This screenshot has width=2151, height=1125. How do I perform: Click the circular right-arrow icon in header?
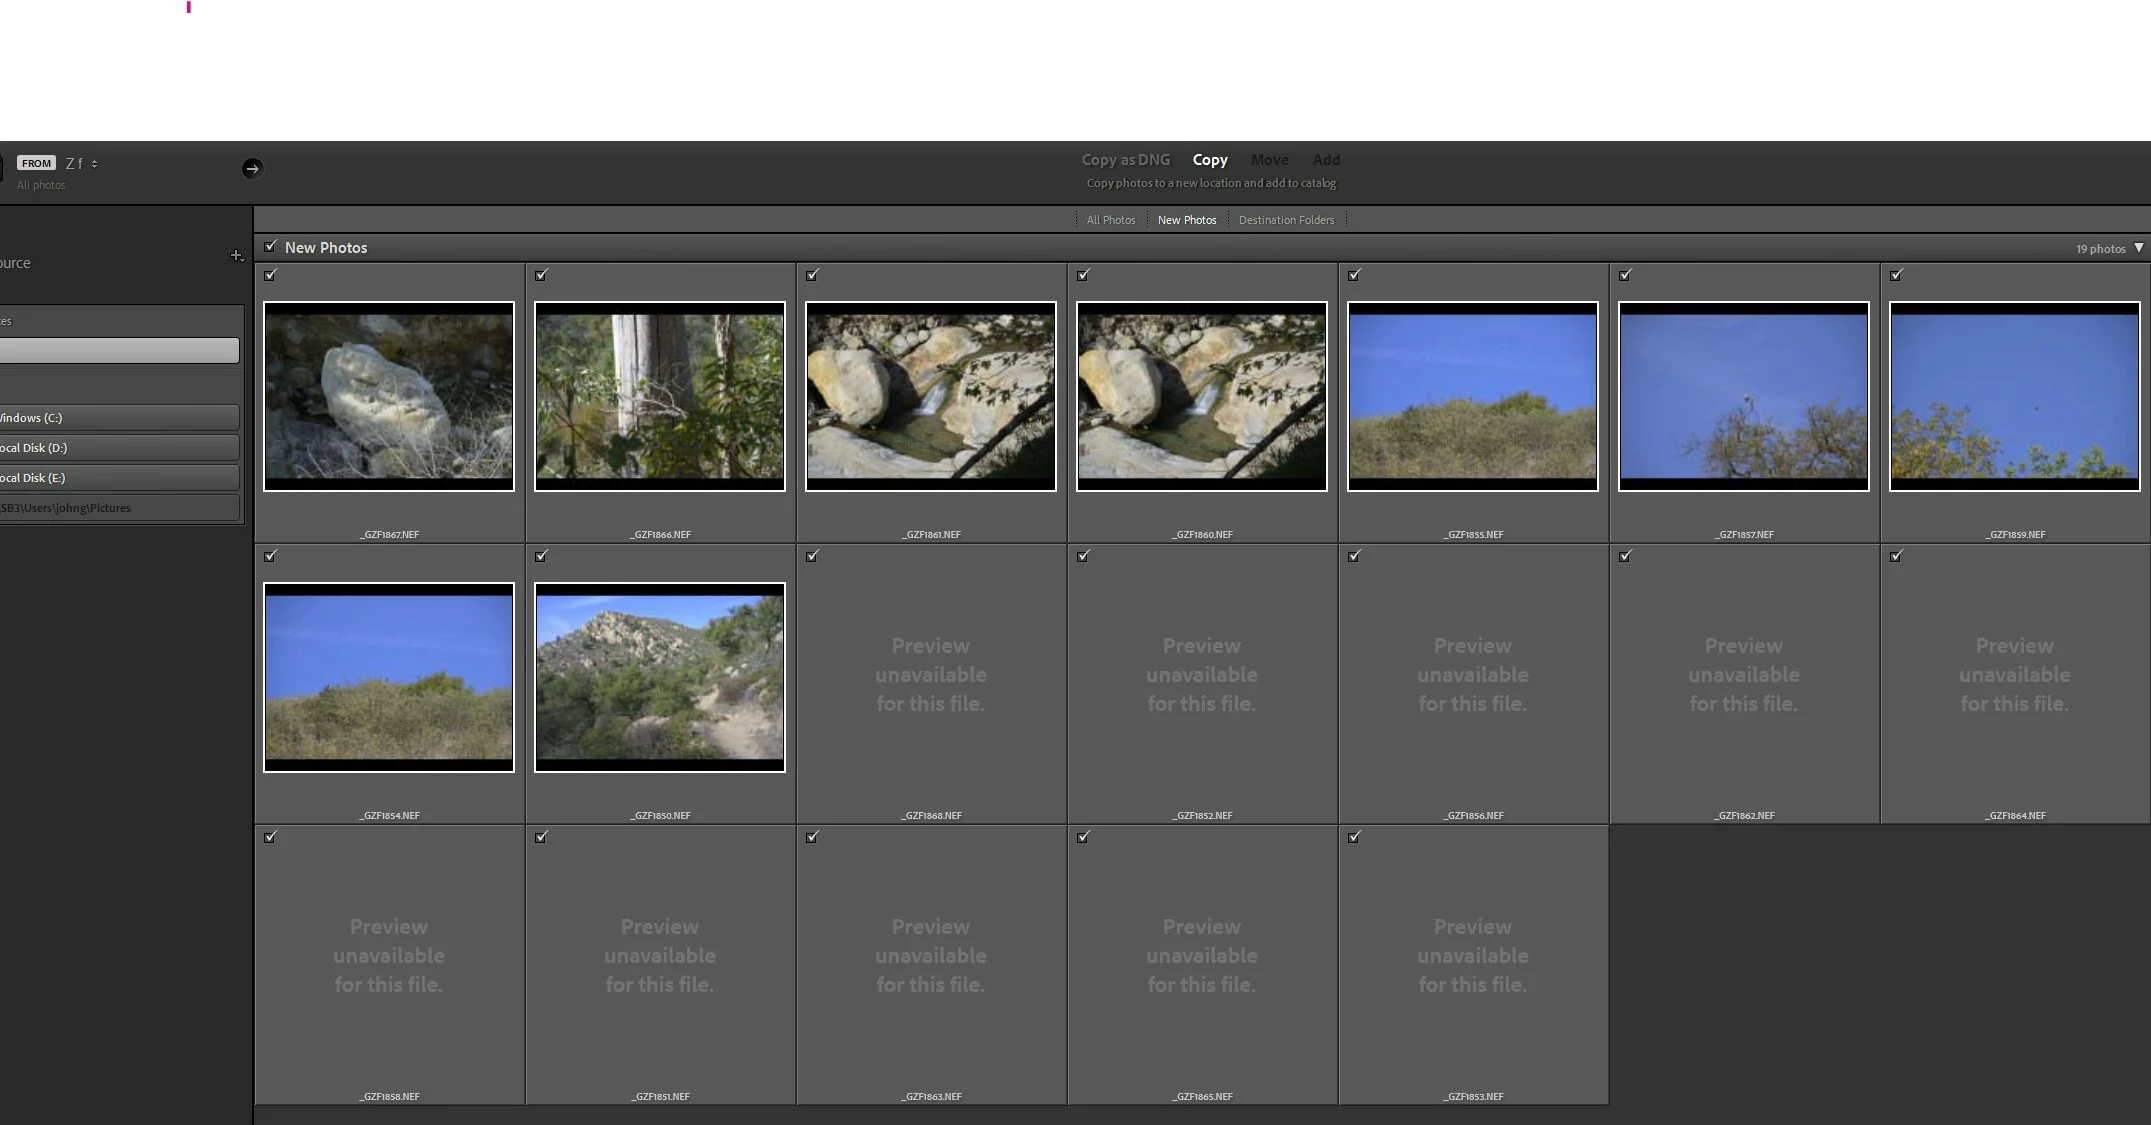[252, 168]
